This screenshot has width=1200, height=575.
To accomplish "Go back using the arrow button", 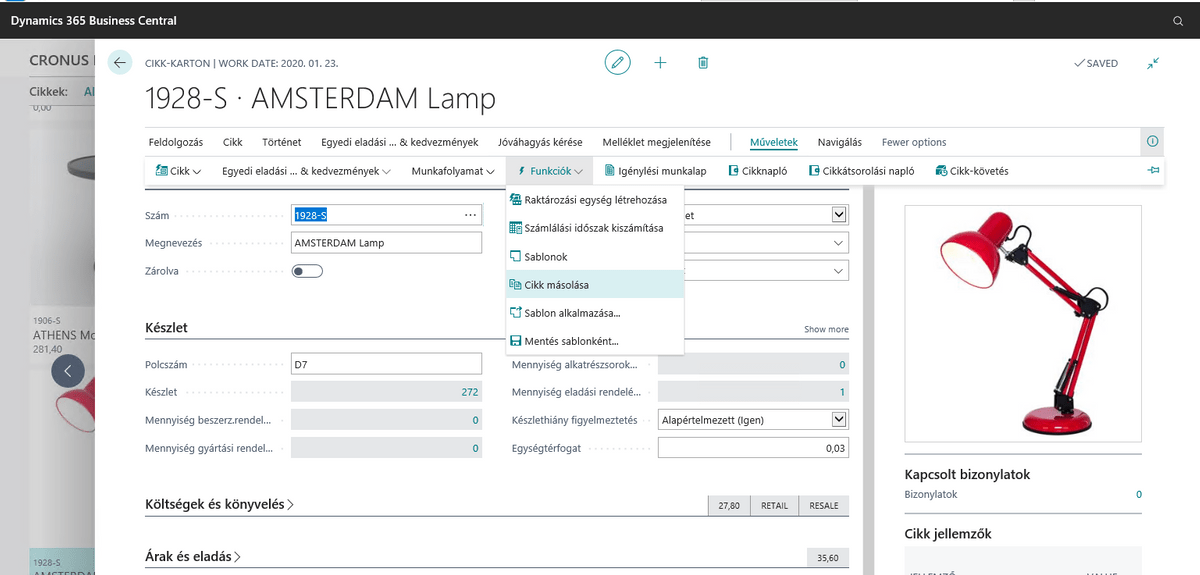I will 120,63.
